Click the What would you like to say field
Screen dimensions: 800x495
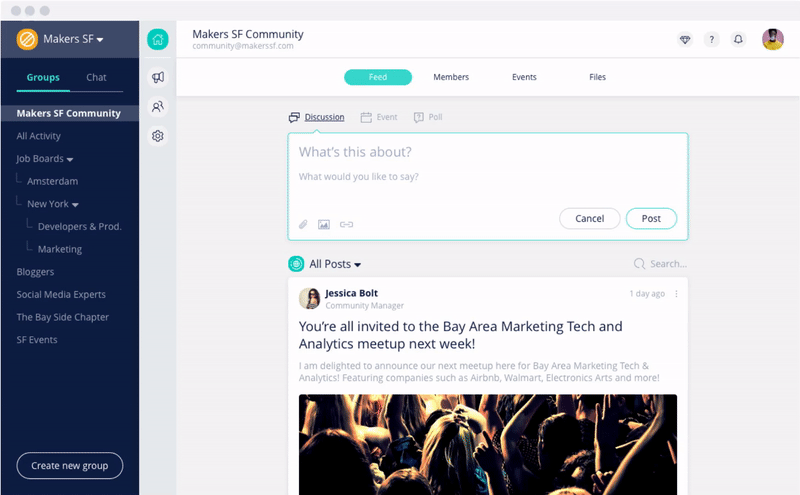359,177
